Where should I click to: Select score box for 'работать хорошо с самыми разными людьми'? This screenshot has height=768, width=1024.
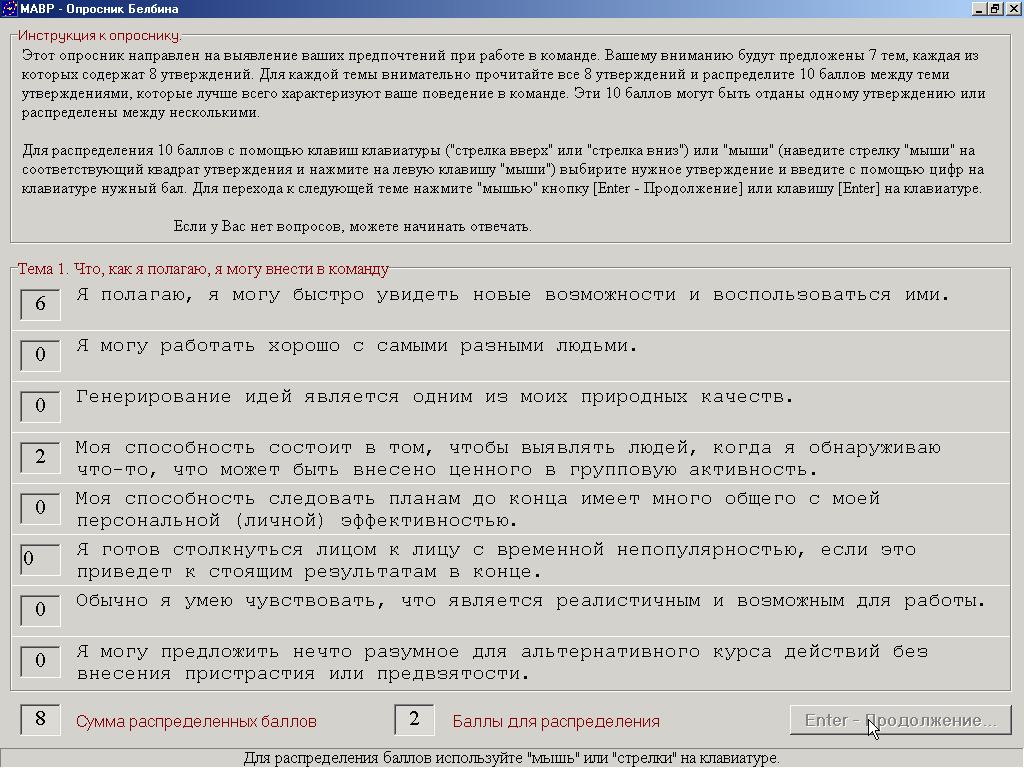click(41, 355)
